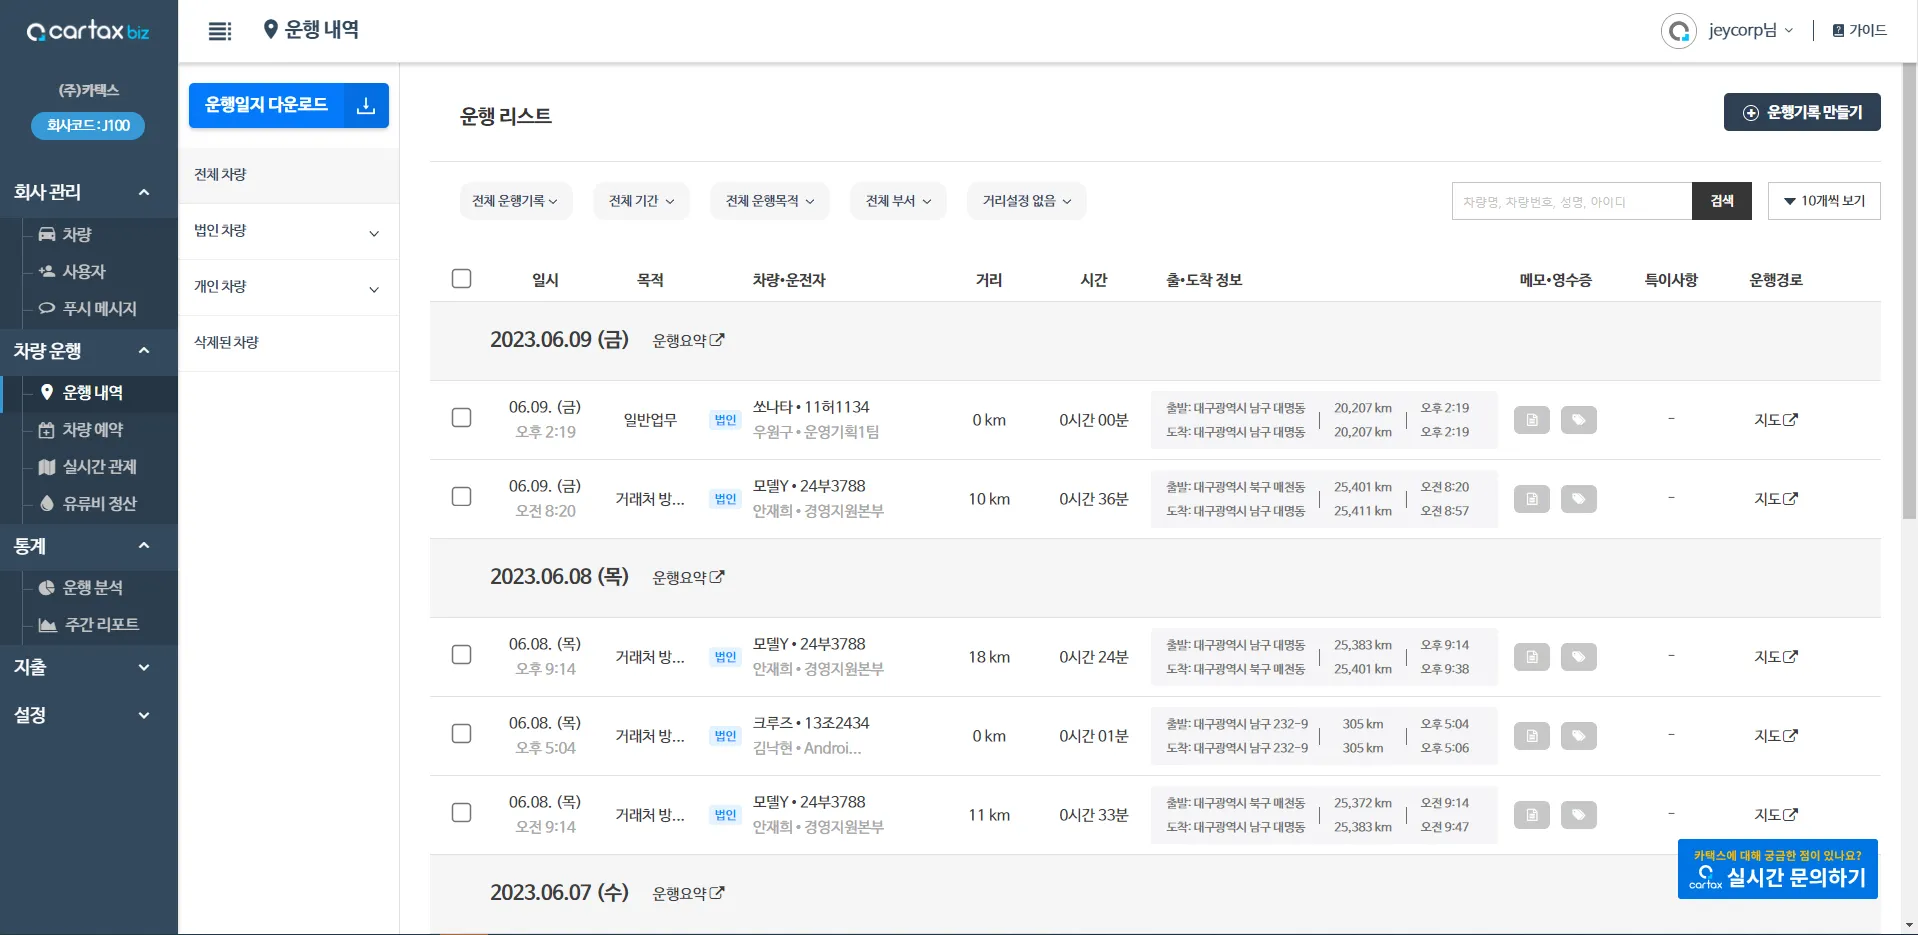Viewport: 1918px width, 935px height.
Task: Check the box for 06.09 오후 2:19 trip
Action: tap(461, 417)
